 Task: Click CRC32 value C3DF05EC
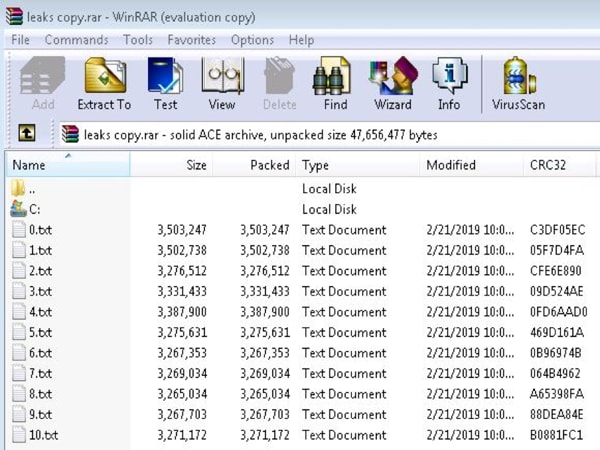(558, 230)
